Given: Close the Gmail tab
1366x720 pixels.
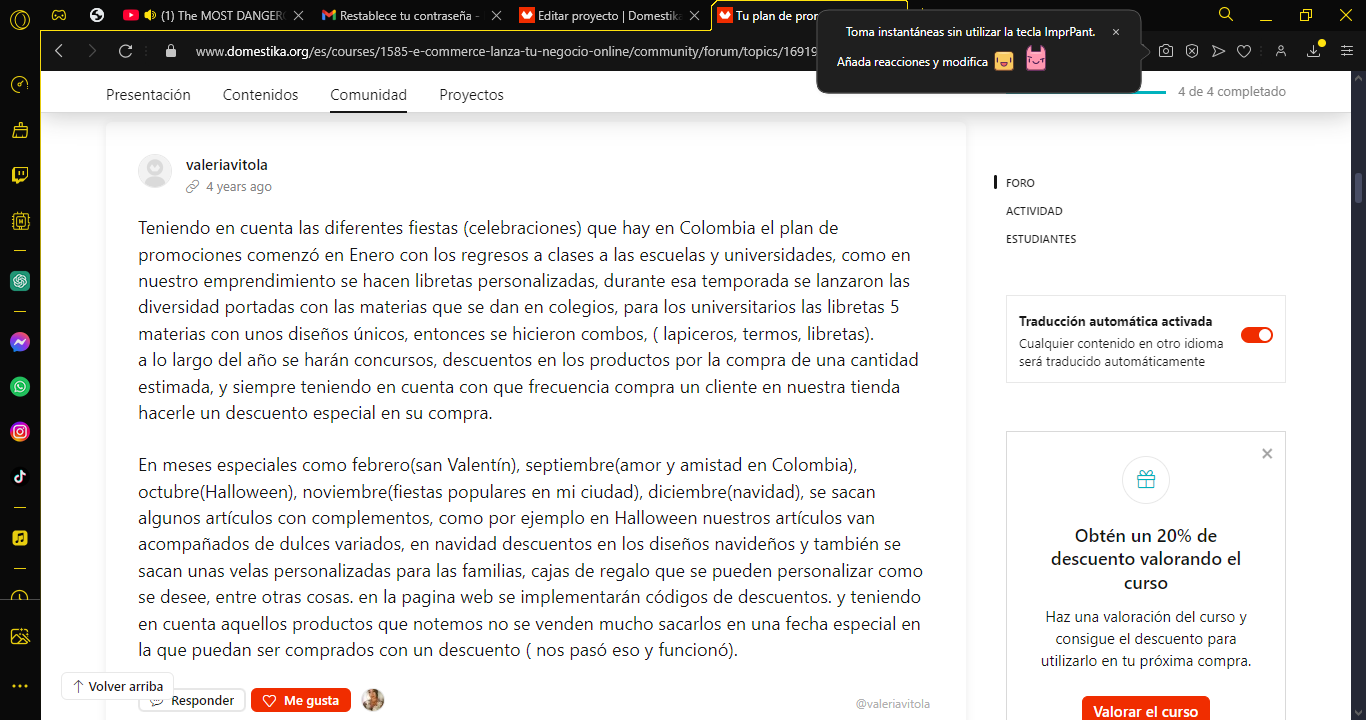Looking at the screenshot, I should tap(496, 15).
